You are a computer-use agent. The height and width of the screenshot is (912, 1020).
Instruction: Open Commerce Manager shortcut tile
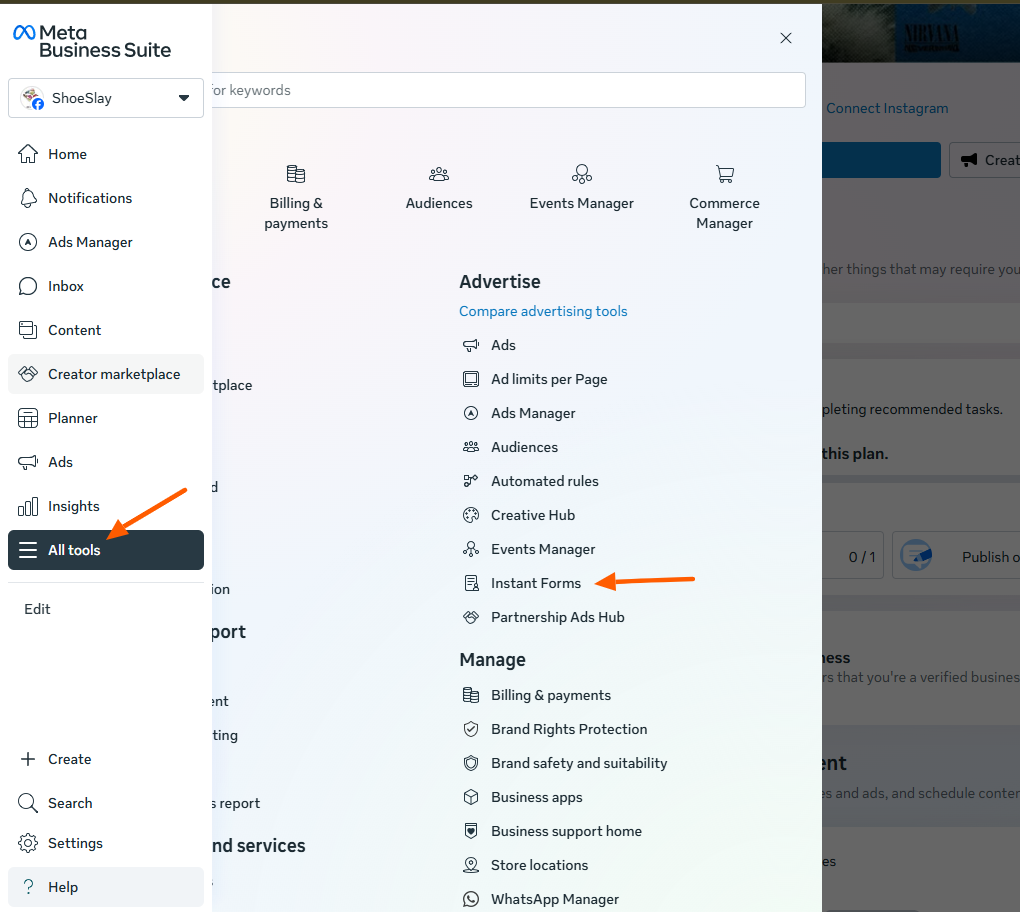click(x=725, y=197)
